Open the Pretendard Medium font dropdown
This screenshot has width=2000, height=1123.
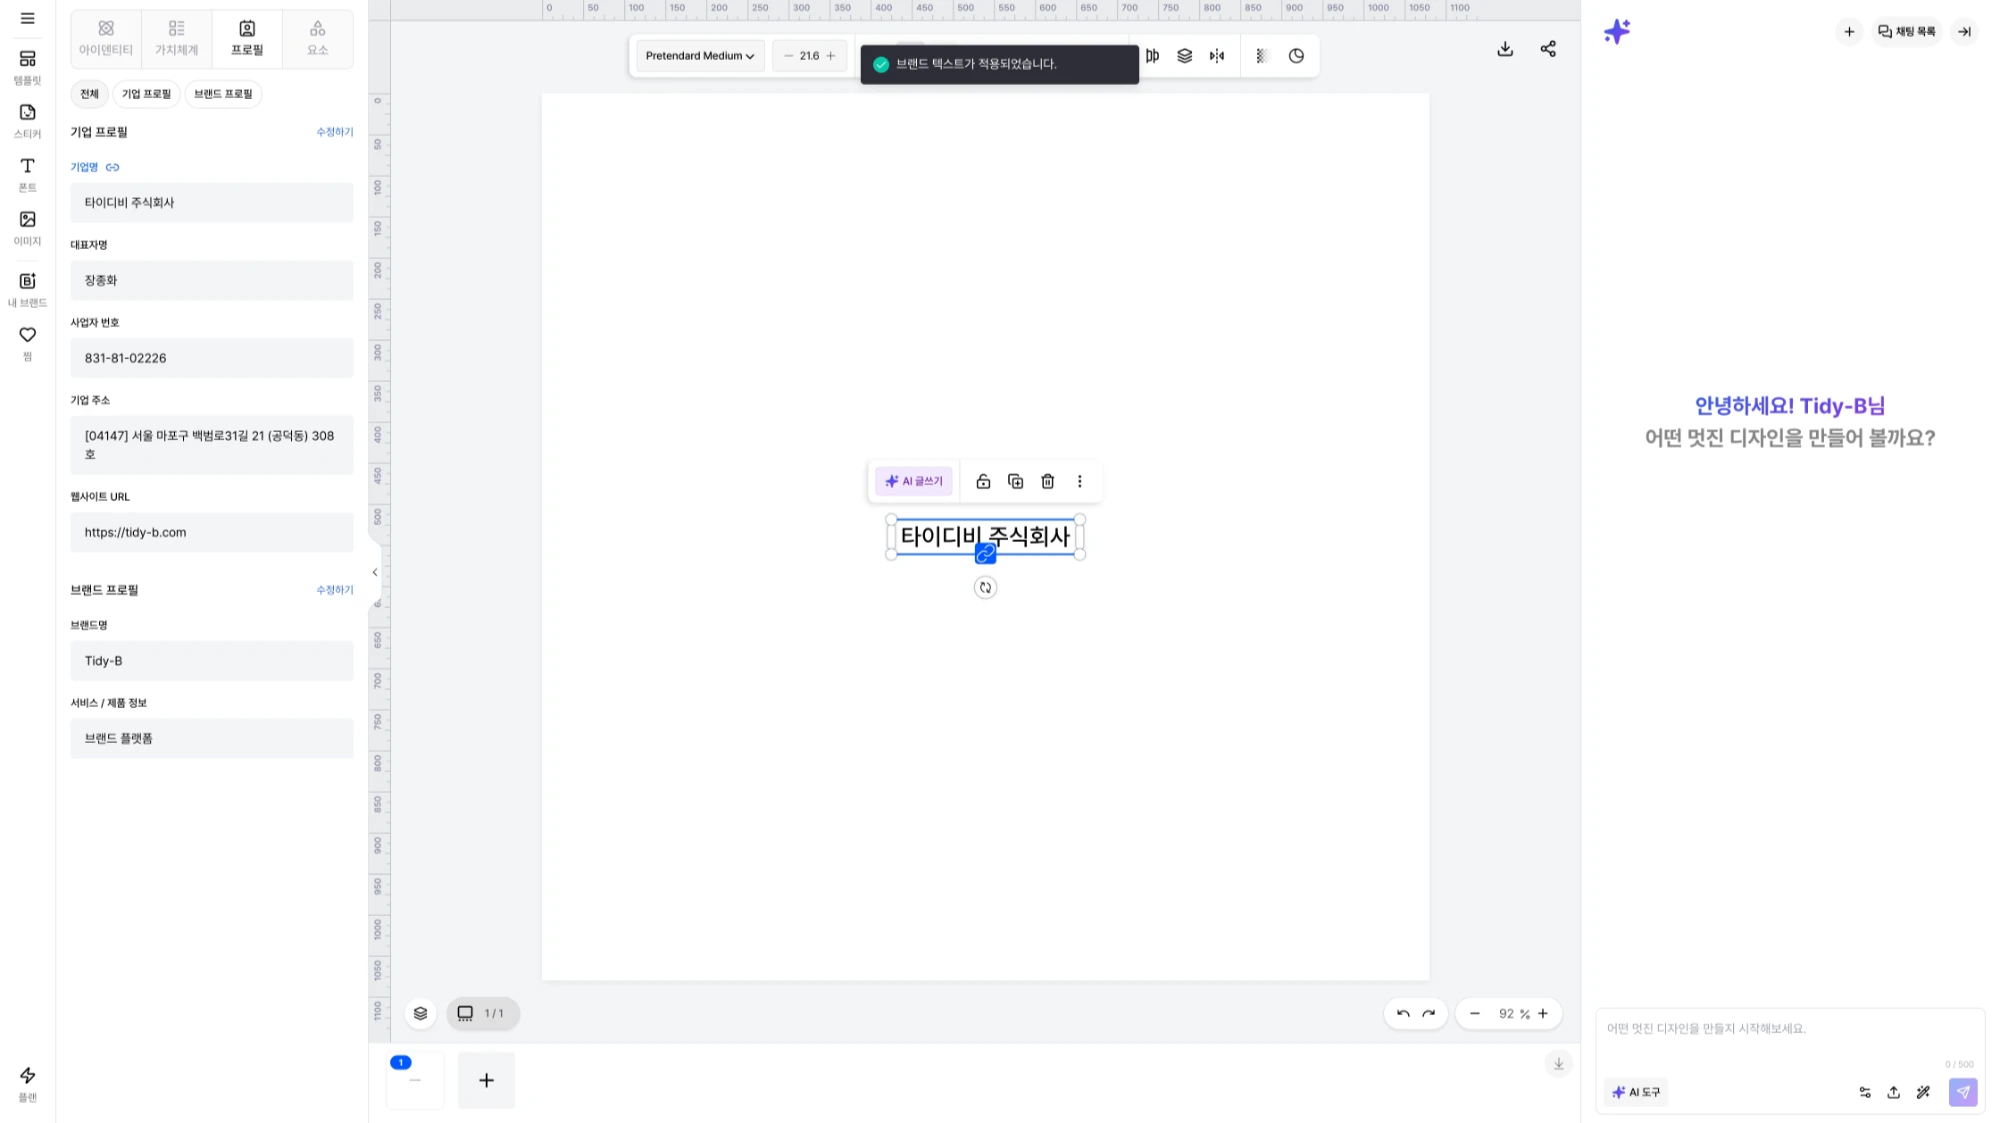700,56
